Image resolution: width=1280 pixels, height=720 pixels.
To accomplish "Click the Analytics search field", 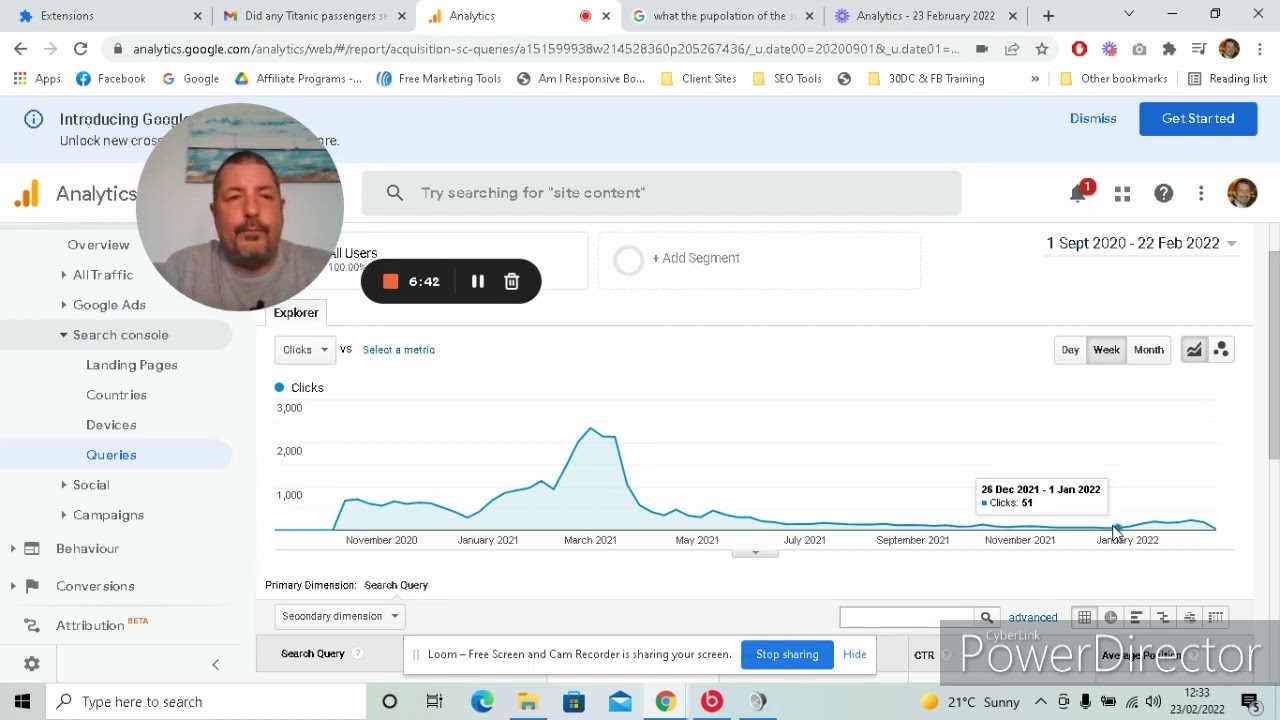I will 661,193.
